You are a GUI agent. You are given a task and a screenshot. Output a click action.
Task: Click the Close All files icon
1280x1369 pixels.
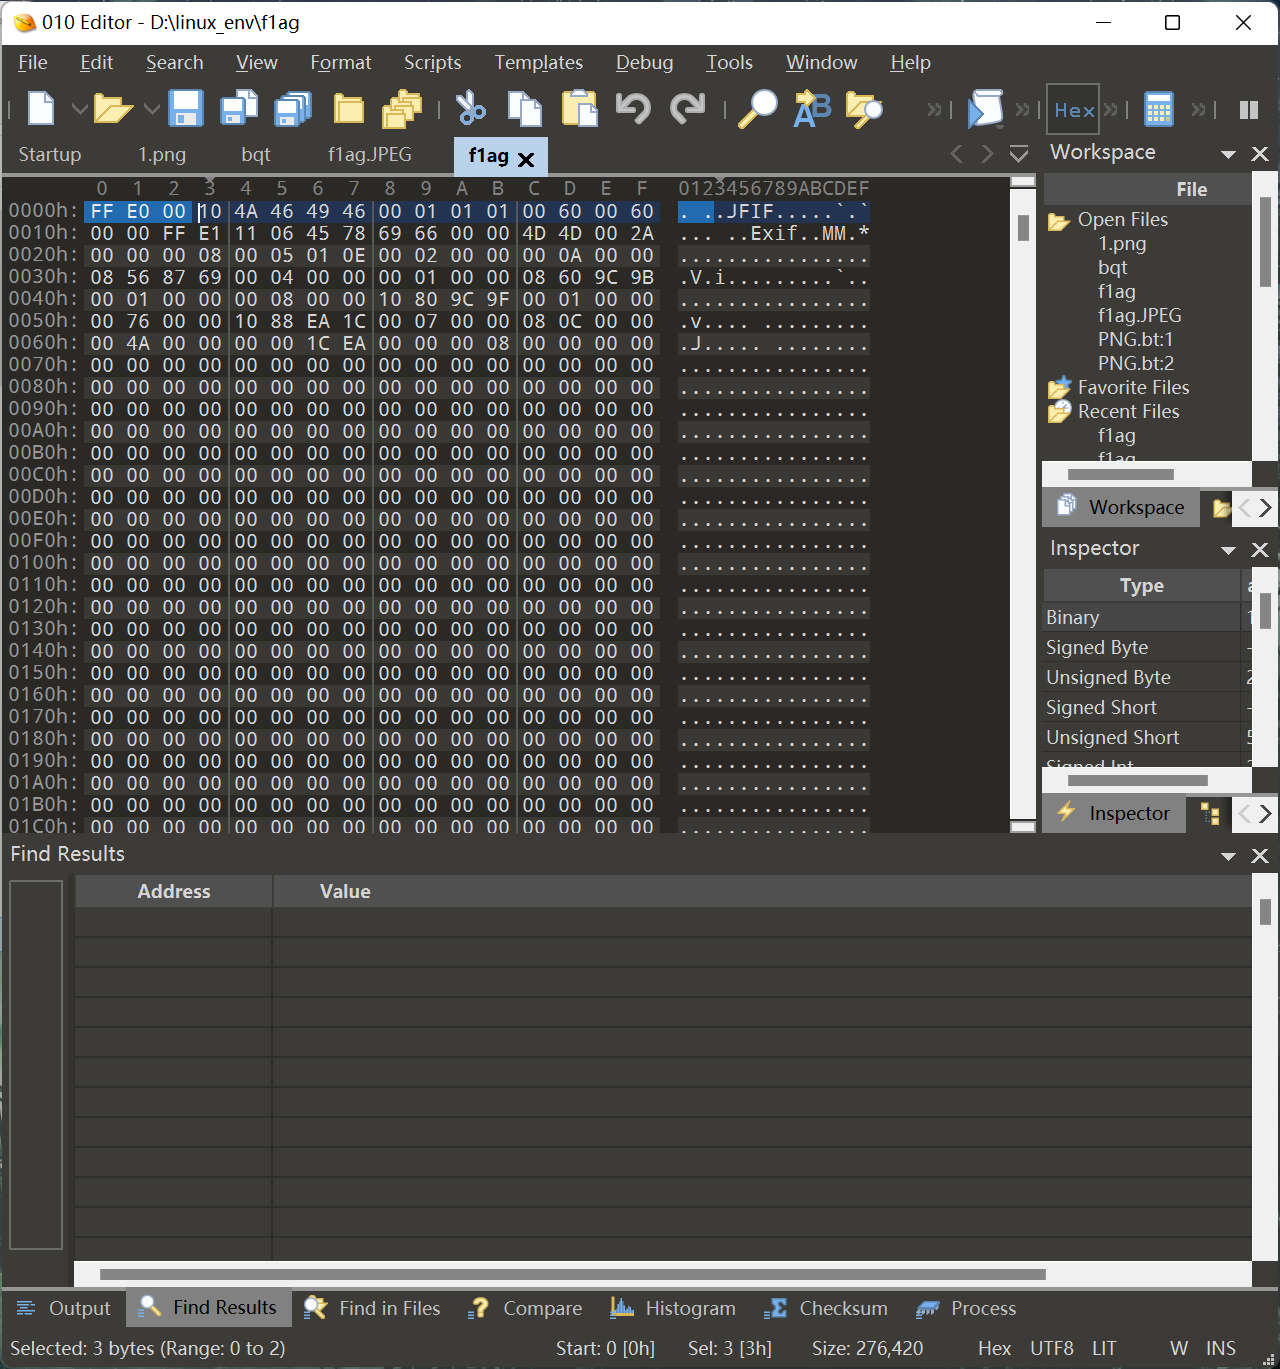pyautogui.click(x=402, y=108)
